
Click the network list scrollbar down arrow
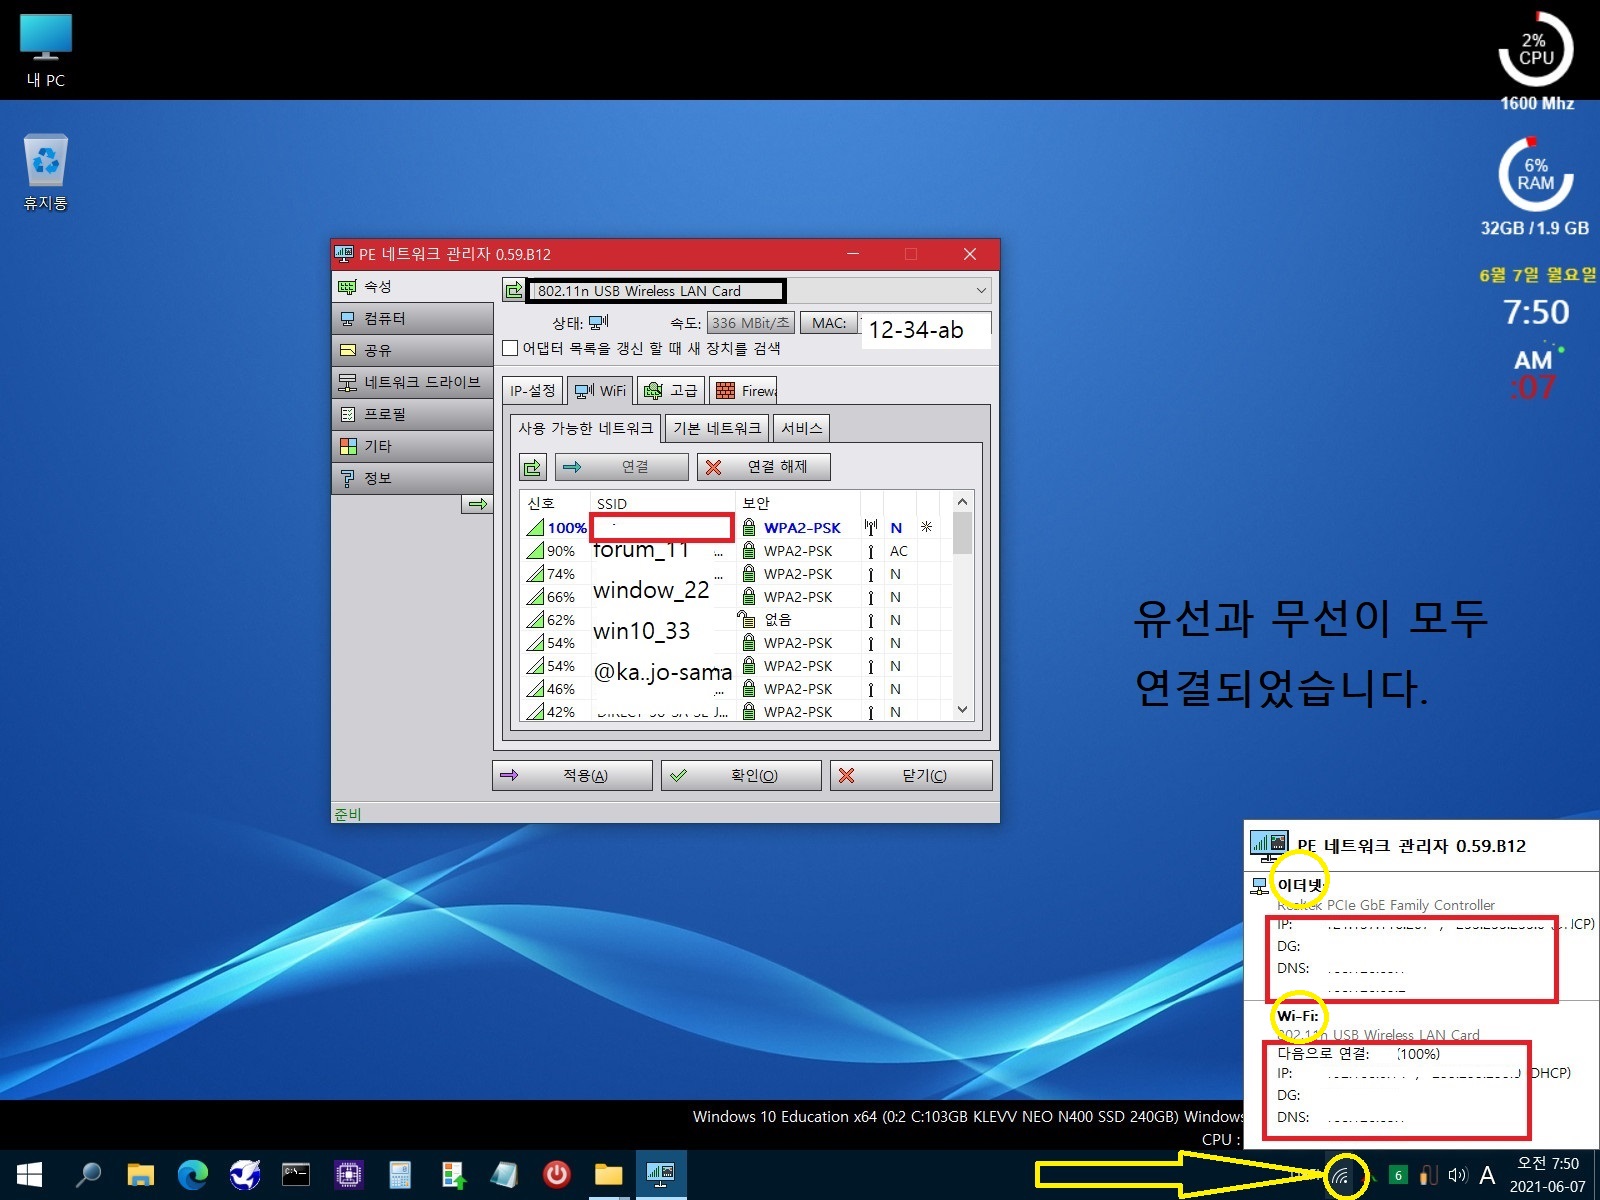point(962,710)
